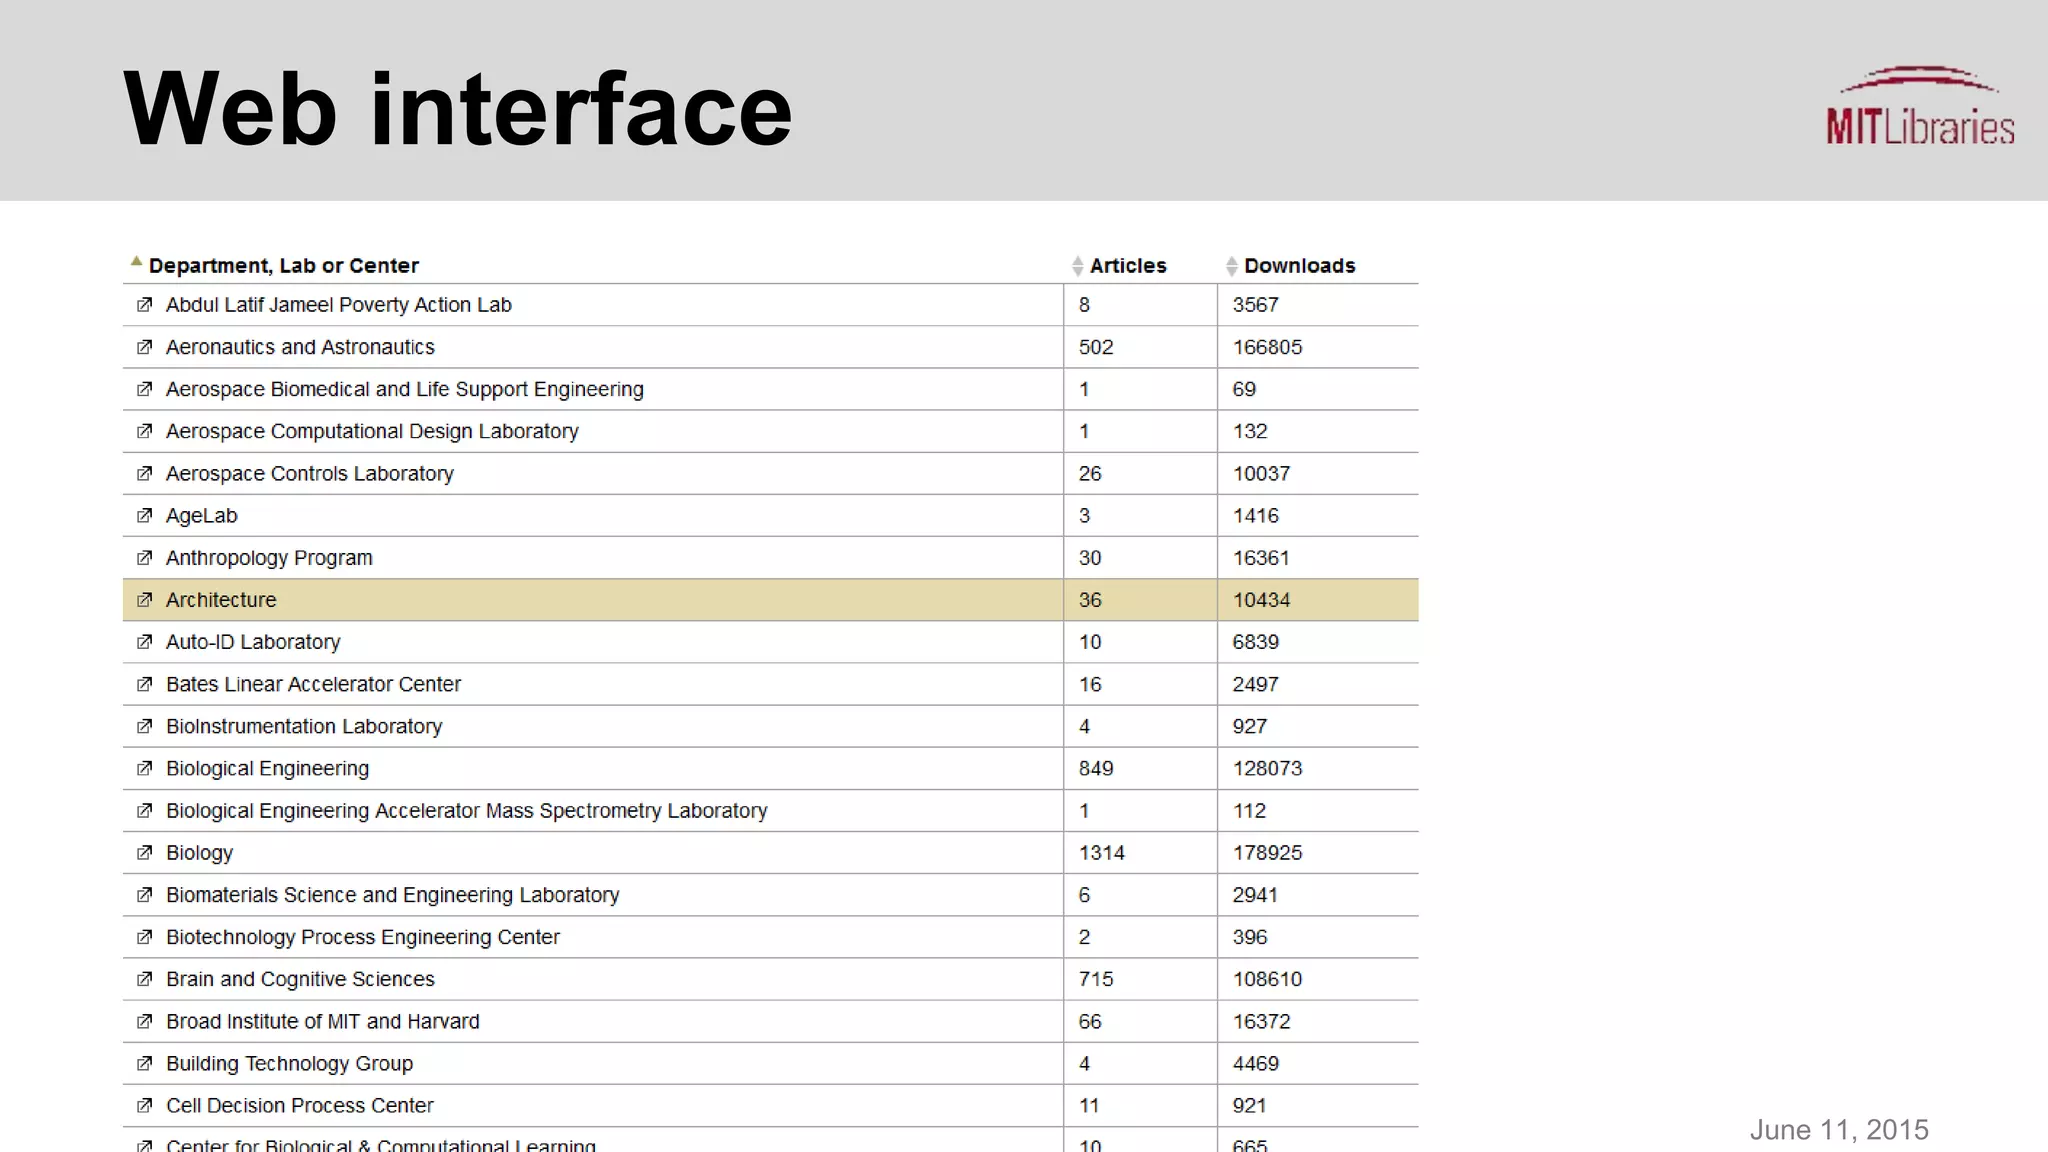Screen dimensions: 2048x1152
Task: Click articles value 715 for Brain and Cognitive Sciences
Action: click(1096, 979)
